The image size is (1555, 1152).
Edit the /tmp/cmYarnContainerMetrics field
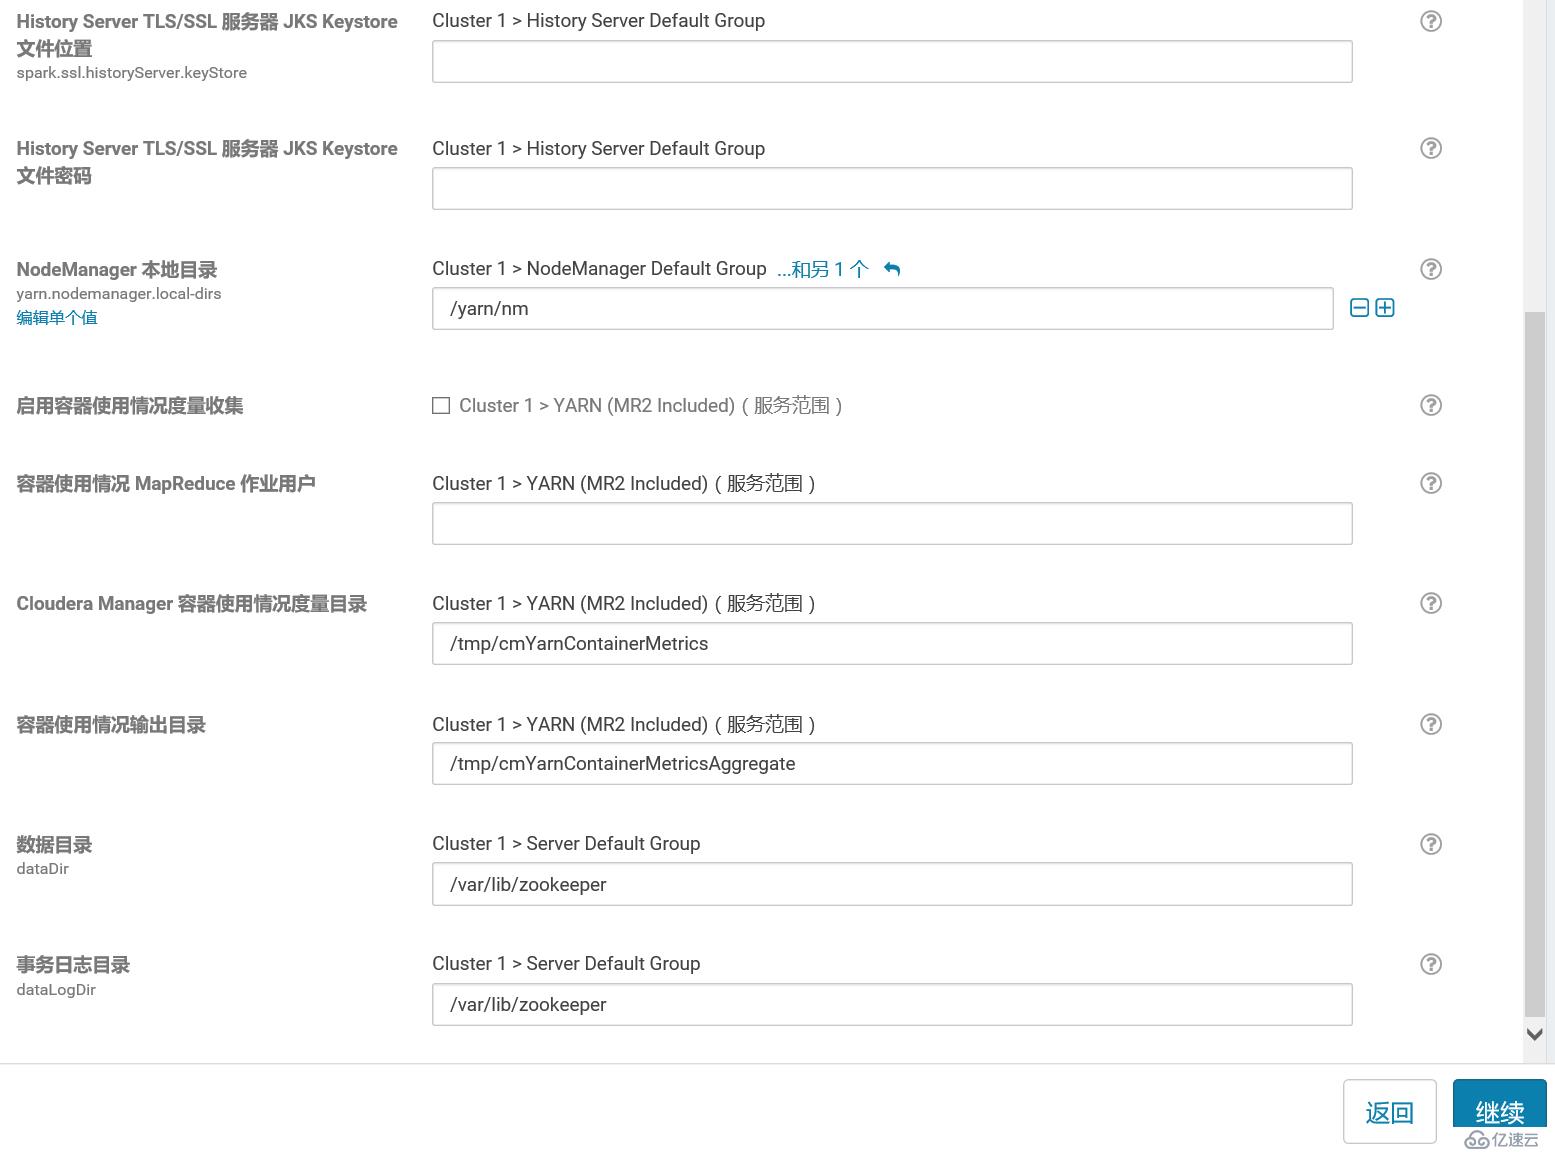892,644
